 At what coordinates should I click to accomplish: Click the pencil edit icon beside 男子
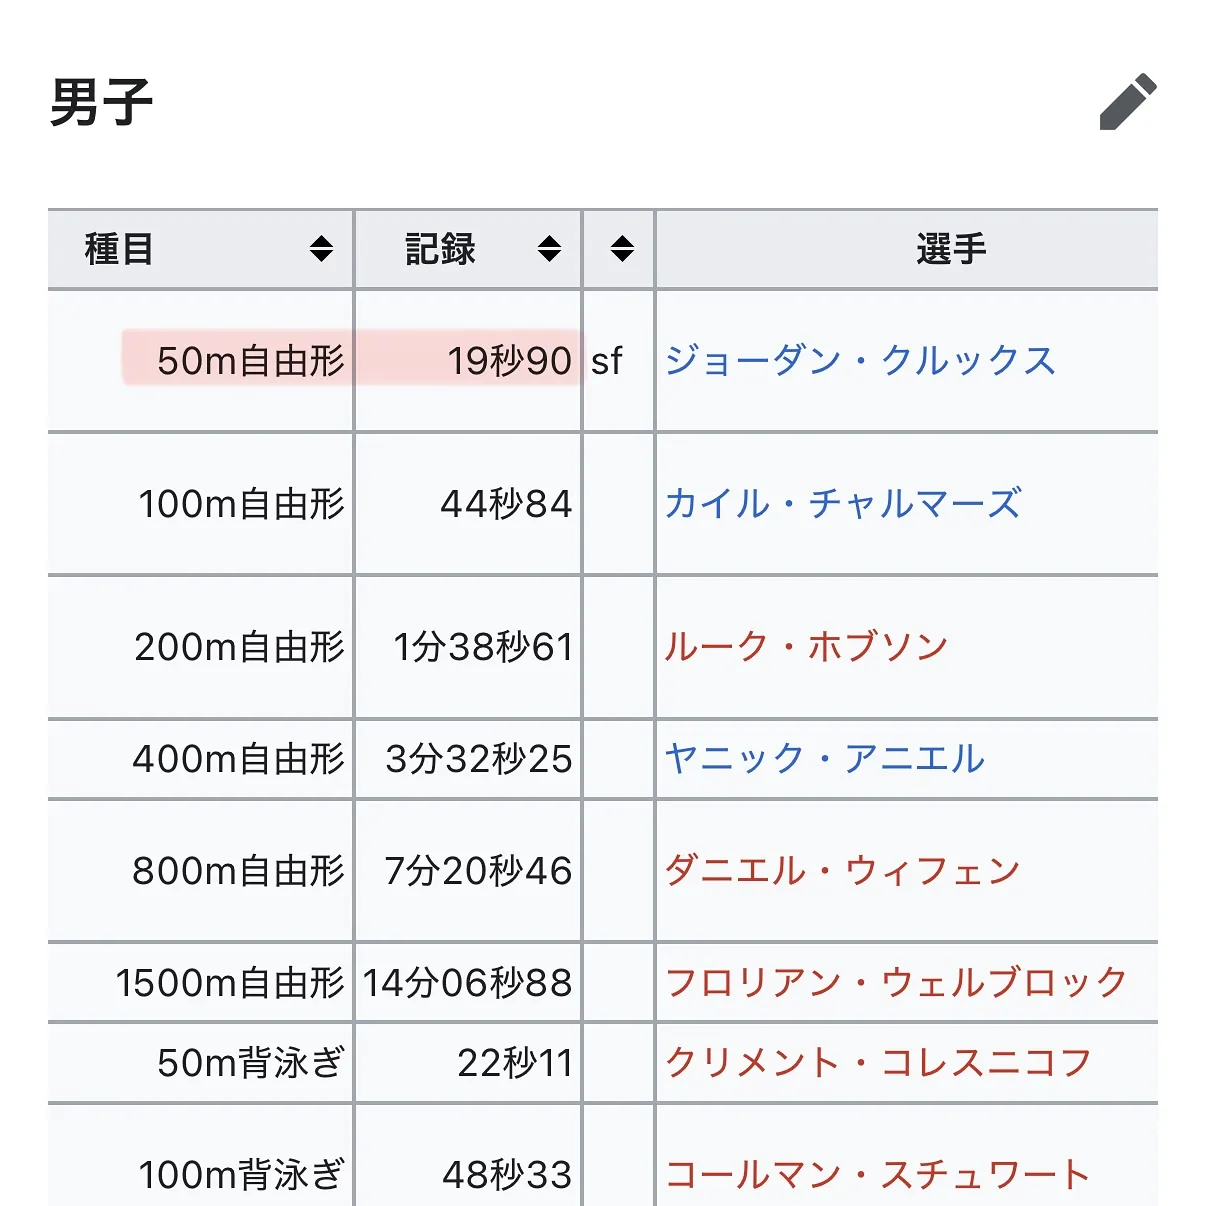coord(1127,102)
